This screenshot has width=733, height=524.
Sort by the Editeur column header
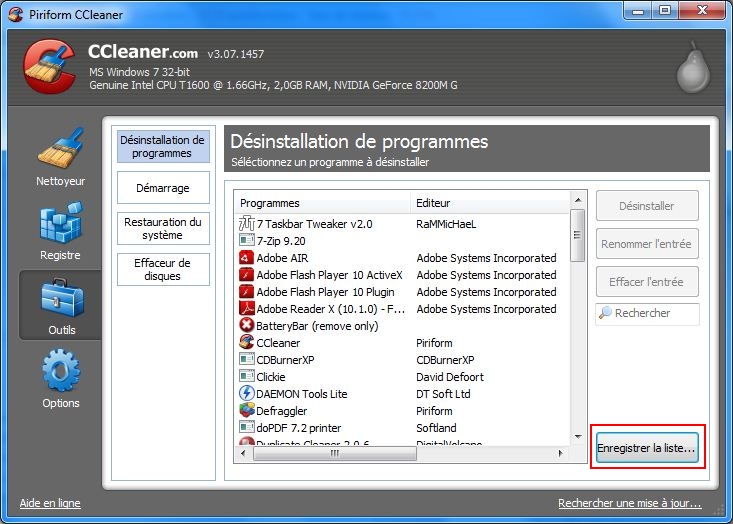[x=489, y=203]
